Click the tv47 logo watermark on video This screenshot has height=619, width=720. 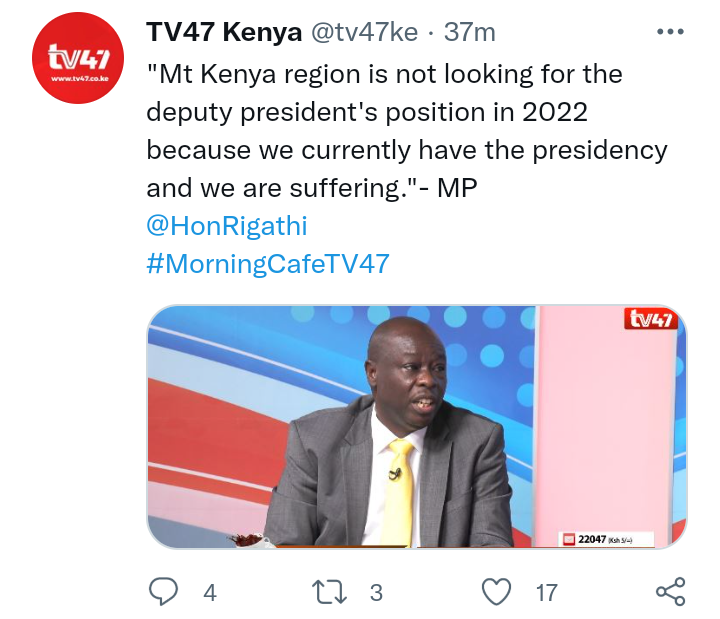tap(651, 319)
